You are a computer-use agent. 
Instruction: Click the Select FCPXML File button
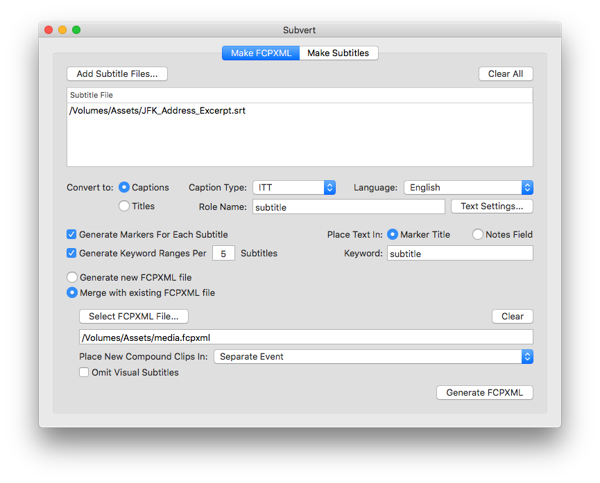click(134, 316)
